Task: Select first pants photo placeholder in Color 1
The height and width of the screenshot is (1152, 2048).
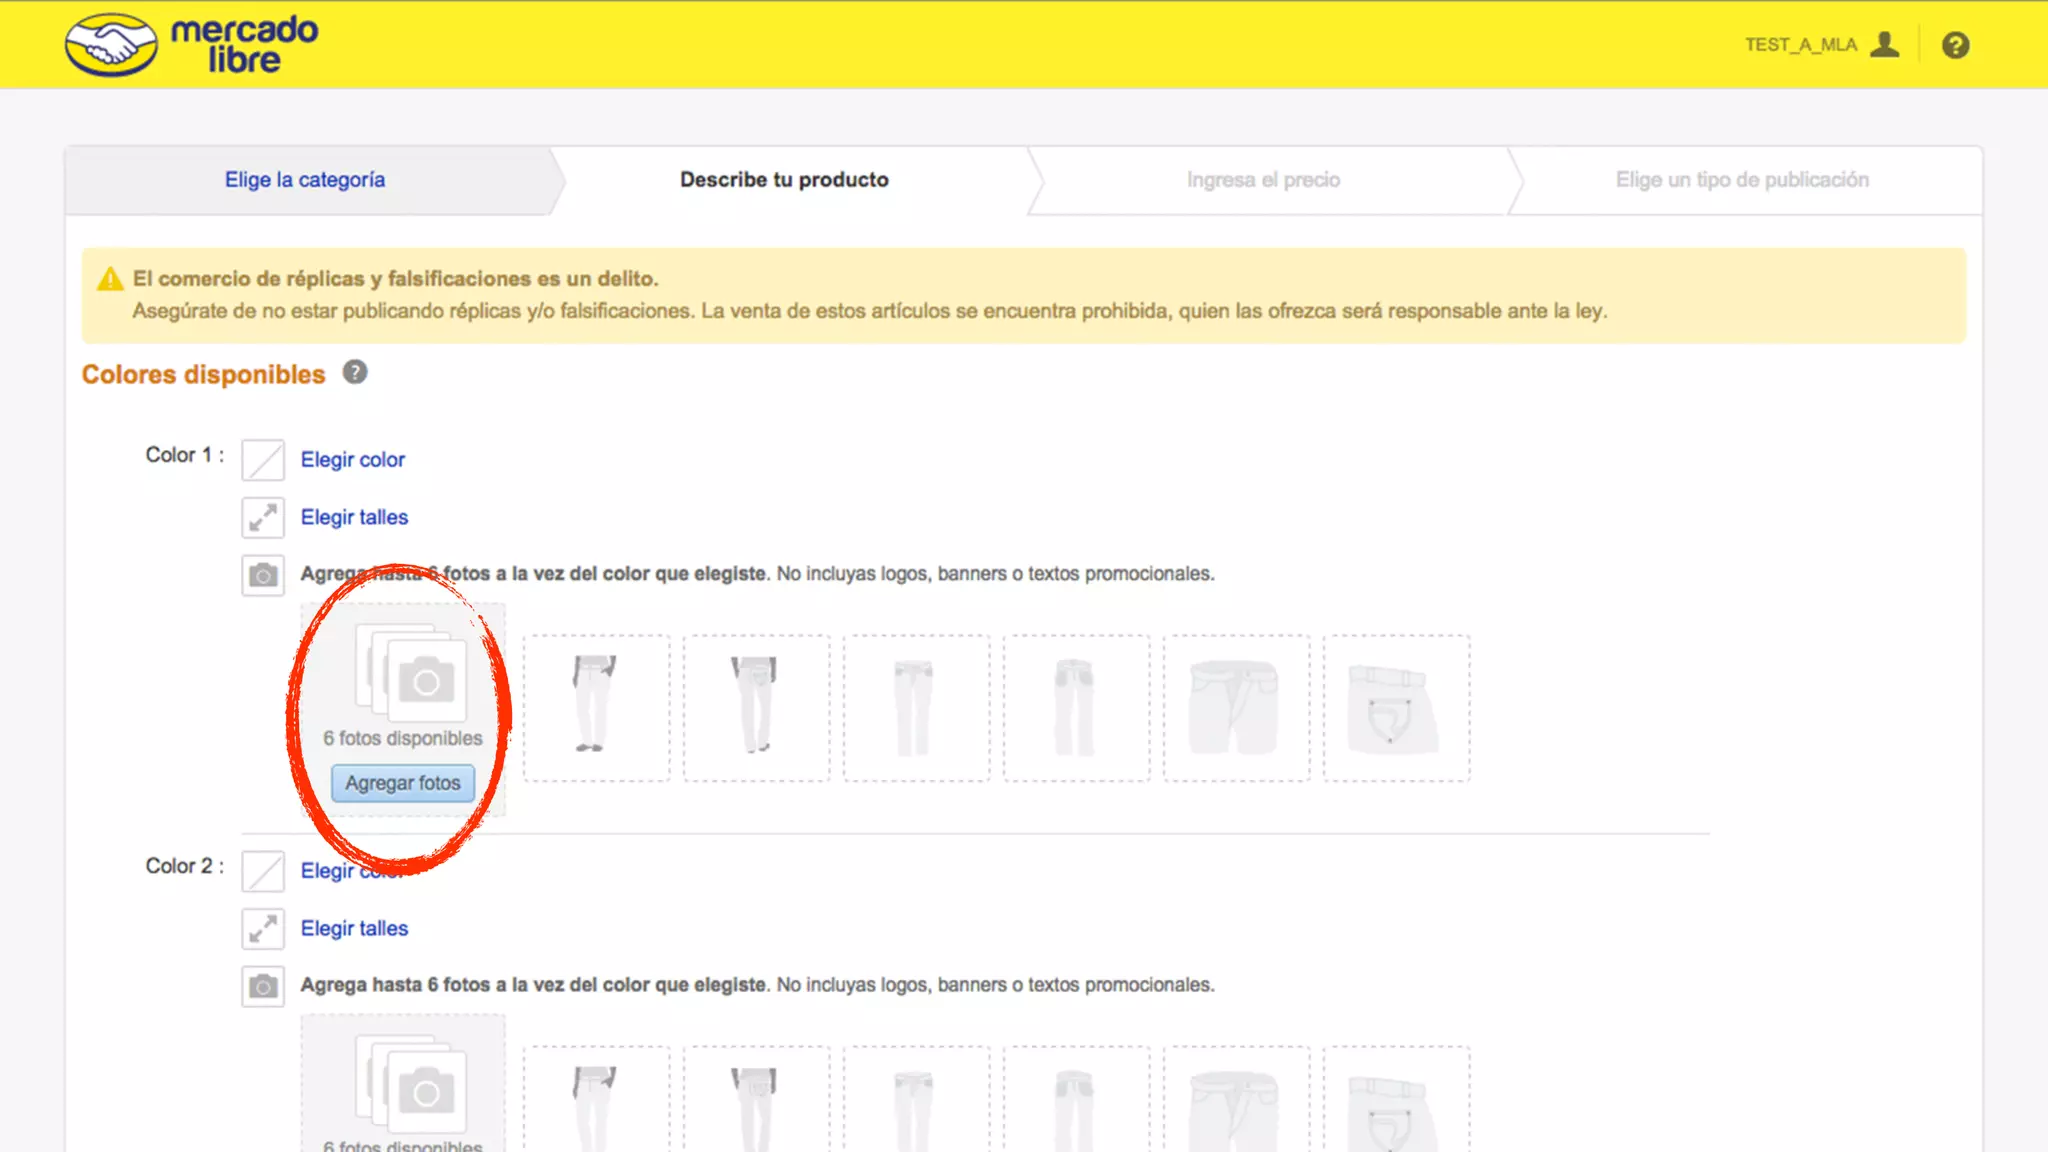Action: pos(596,707)
